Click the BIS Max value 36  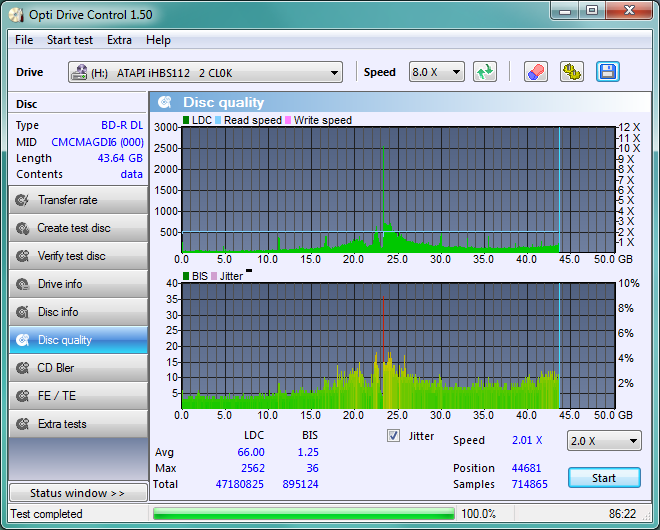tap(312, 468)
